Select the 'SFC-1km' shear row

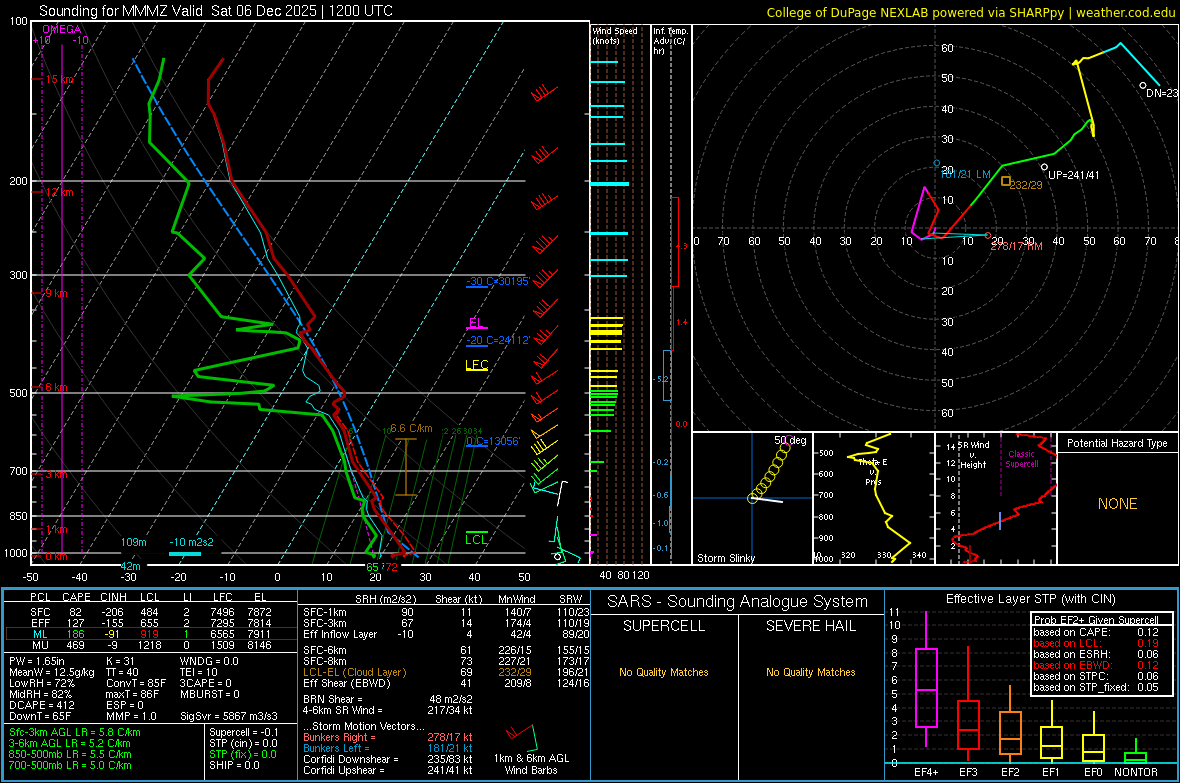click(446, 612)
